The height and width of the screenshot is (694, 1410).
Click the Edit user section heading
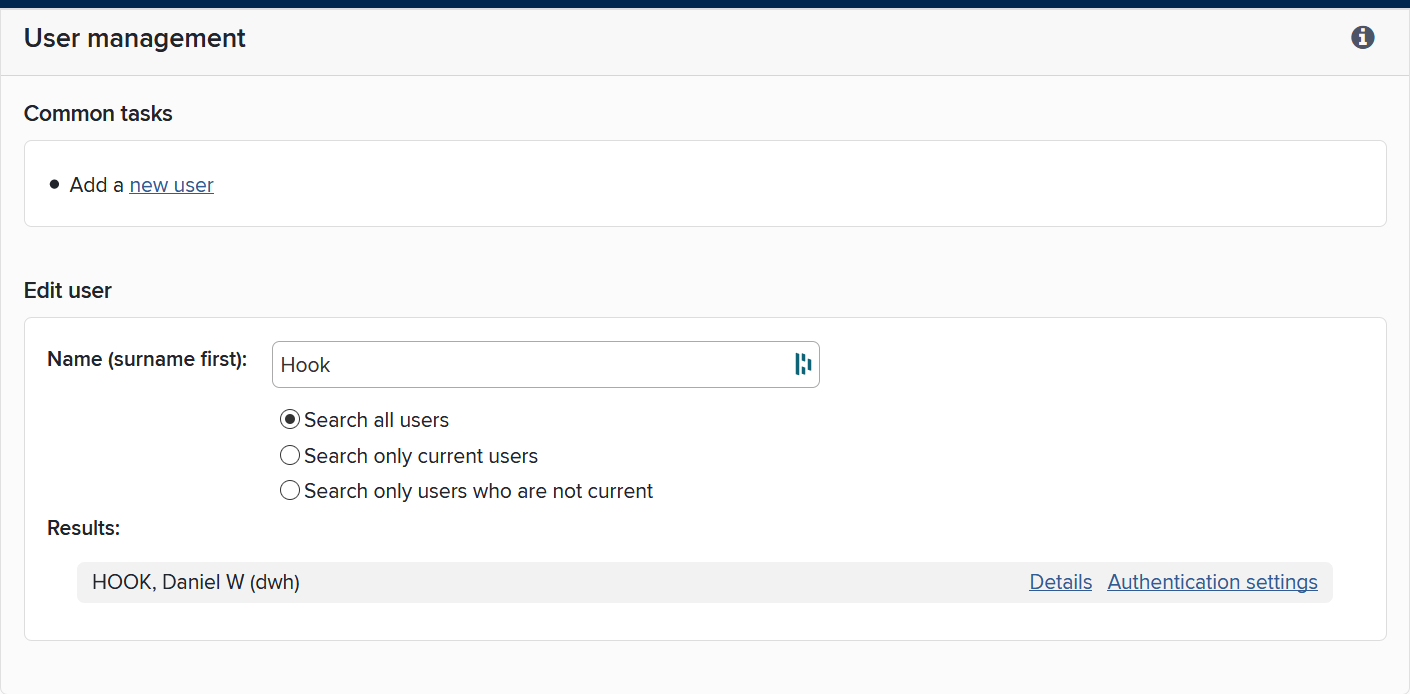point(68,291)
